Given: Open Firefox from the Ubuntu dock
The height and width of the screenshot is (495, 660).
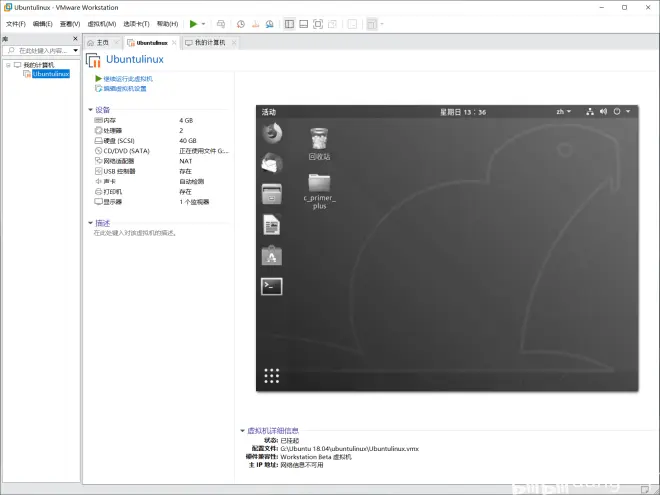Looking at the screenshot, I should click(272, 133).
